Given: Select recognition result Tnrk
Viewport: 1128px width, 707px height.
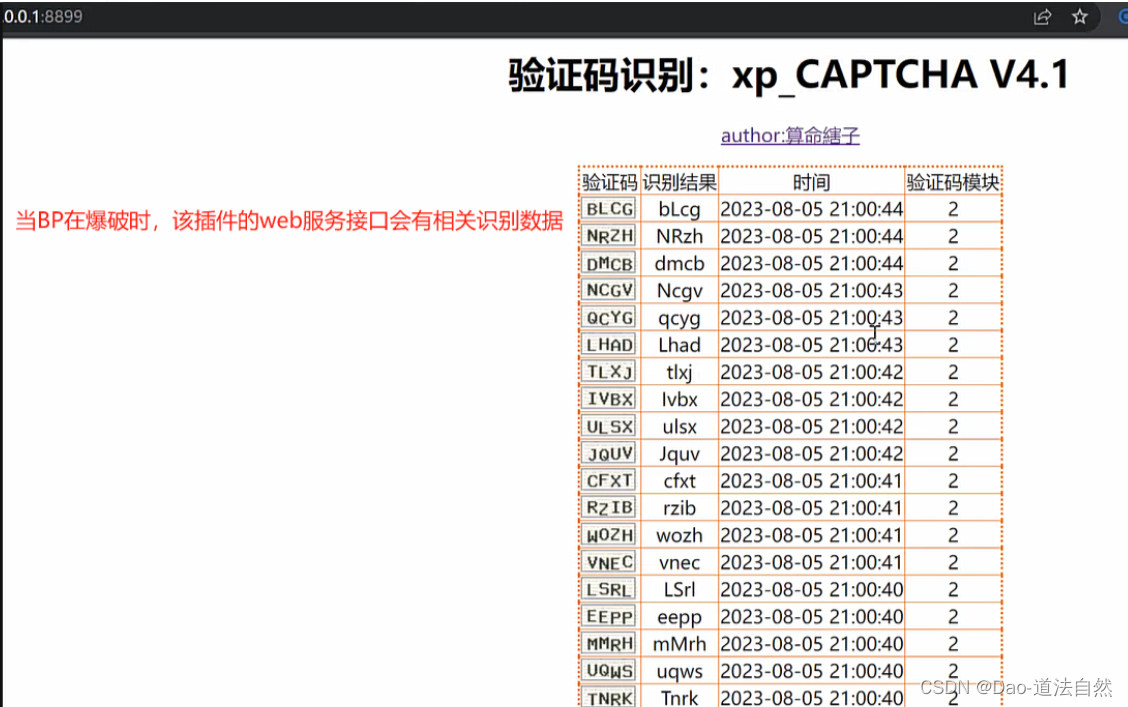Looking at the screenshot, I should (x=679, y=698).
